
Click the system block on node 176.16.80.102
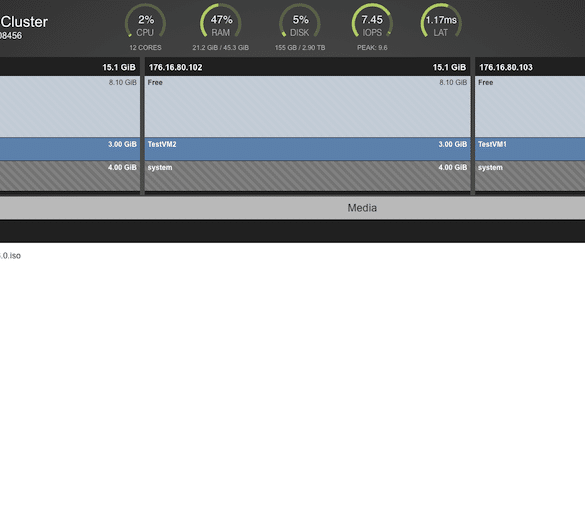(x=307, y=176)
